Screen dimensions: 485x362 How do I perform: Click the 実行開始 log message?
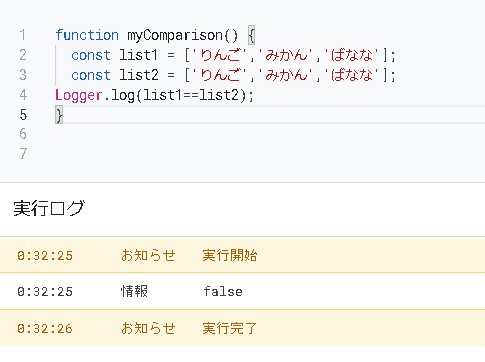(230, 255)
